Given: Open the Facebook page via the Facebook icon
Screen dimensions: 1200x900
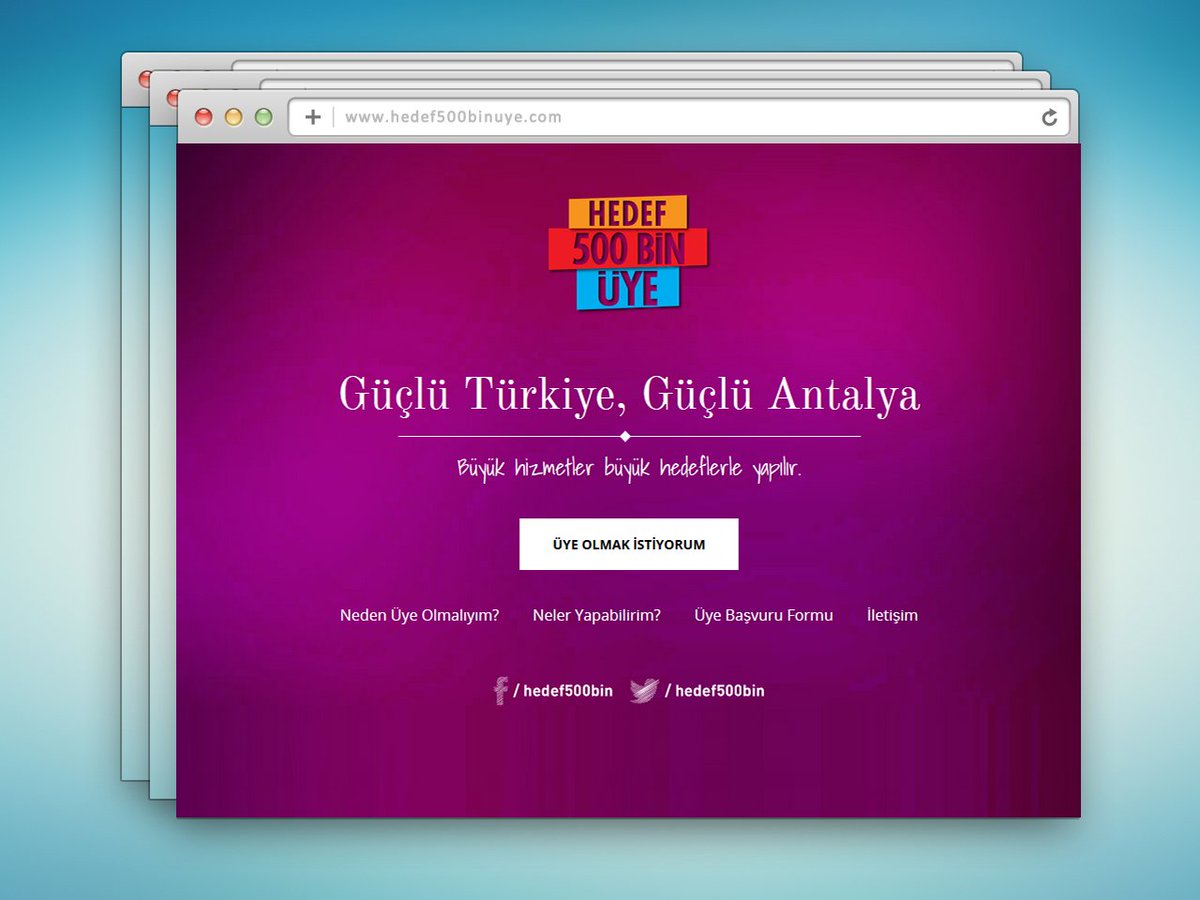Looking at the screenshot, I should 500,690.
